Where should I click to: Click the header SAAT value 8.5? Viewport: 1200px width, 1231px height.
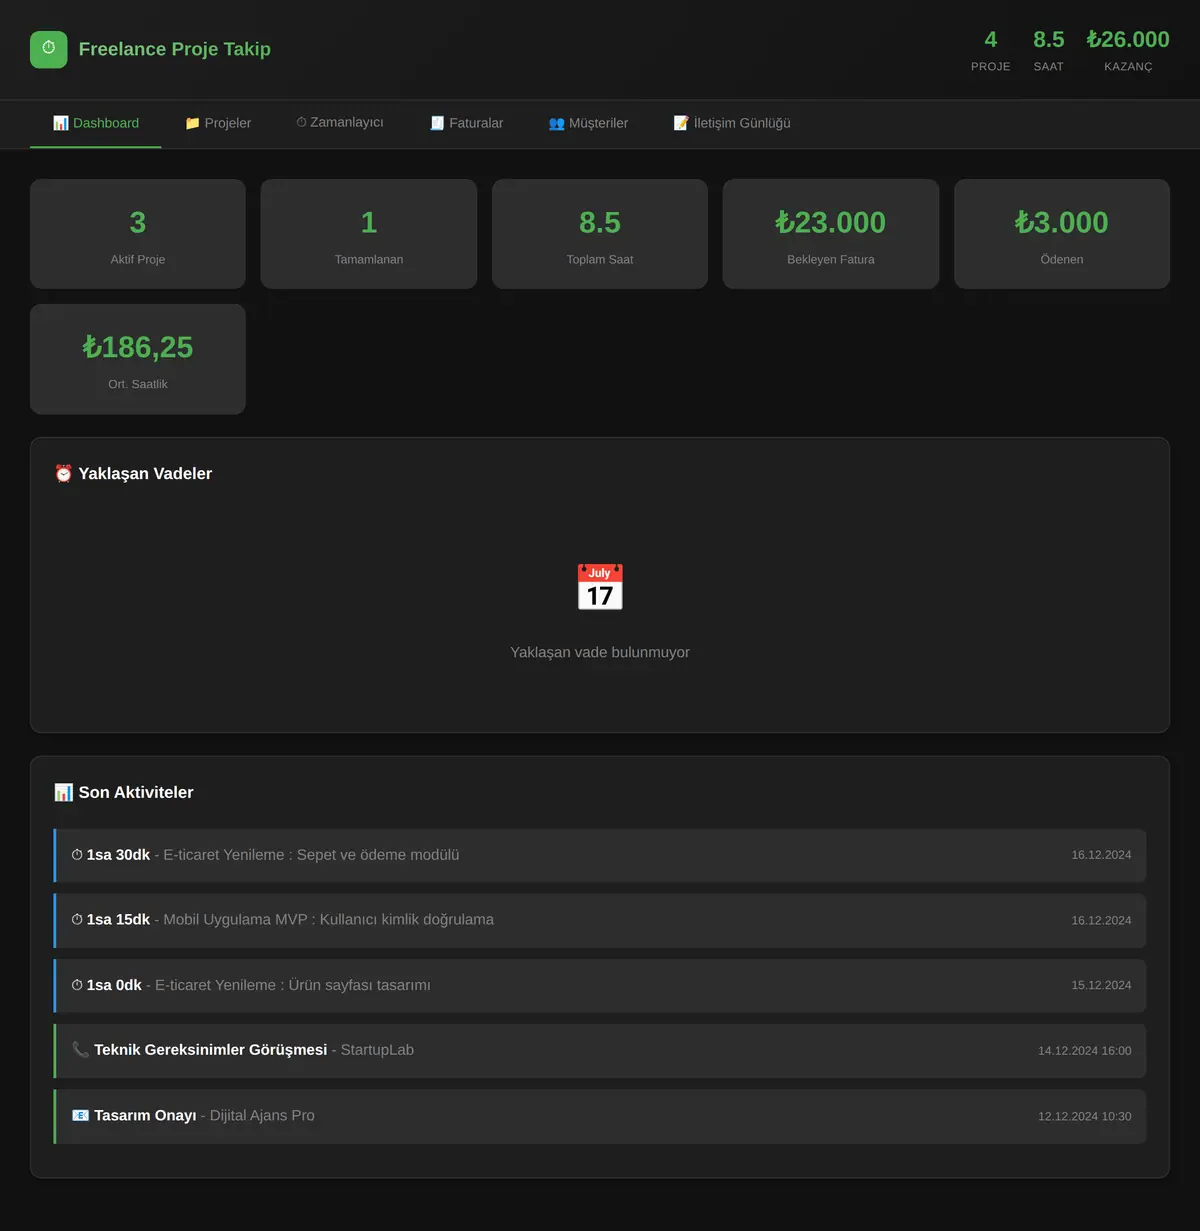[1049, 40]
